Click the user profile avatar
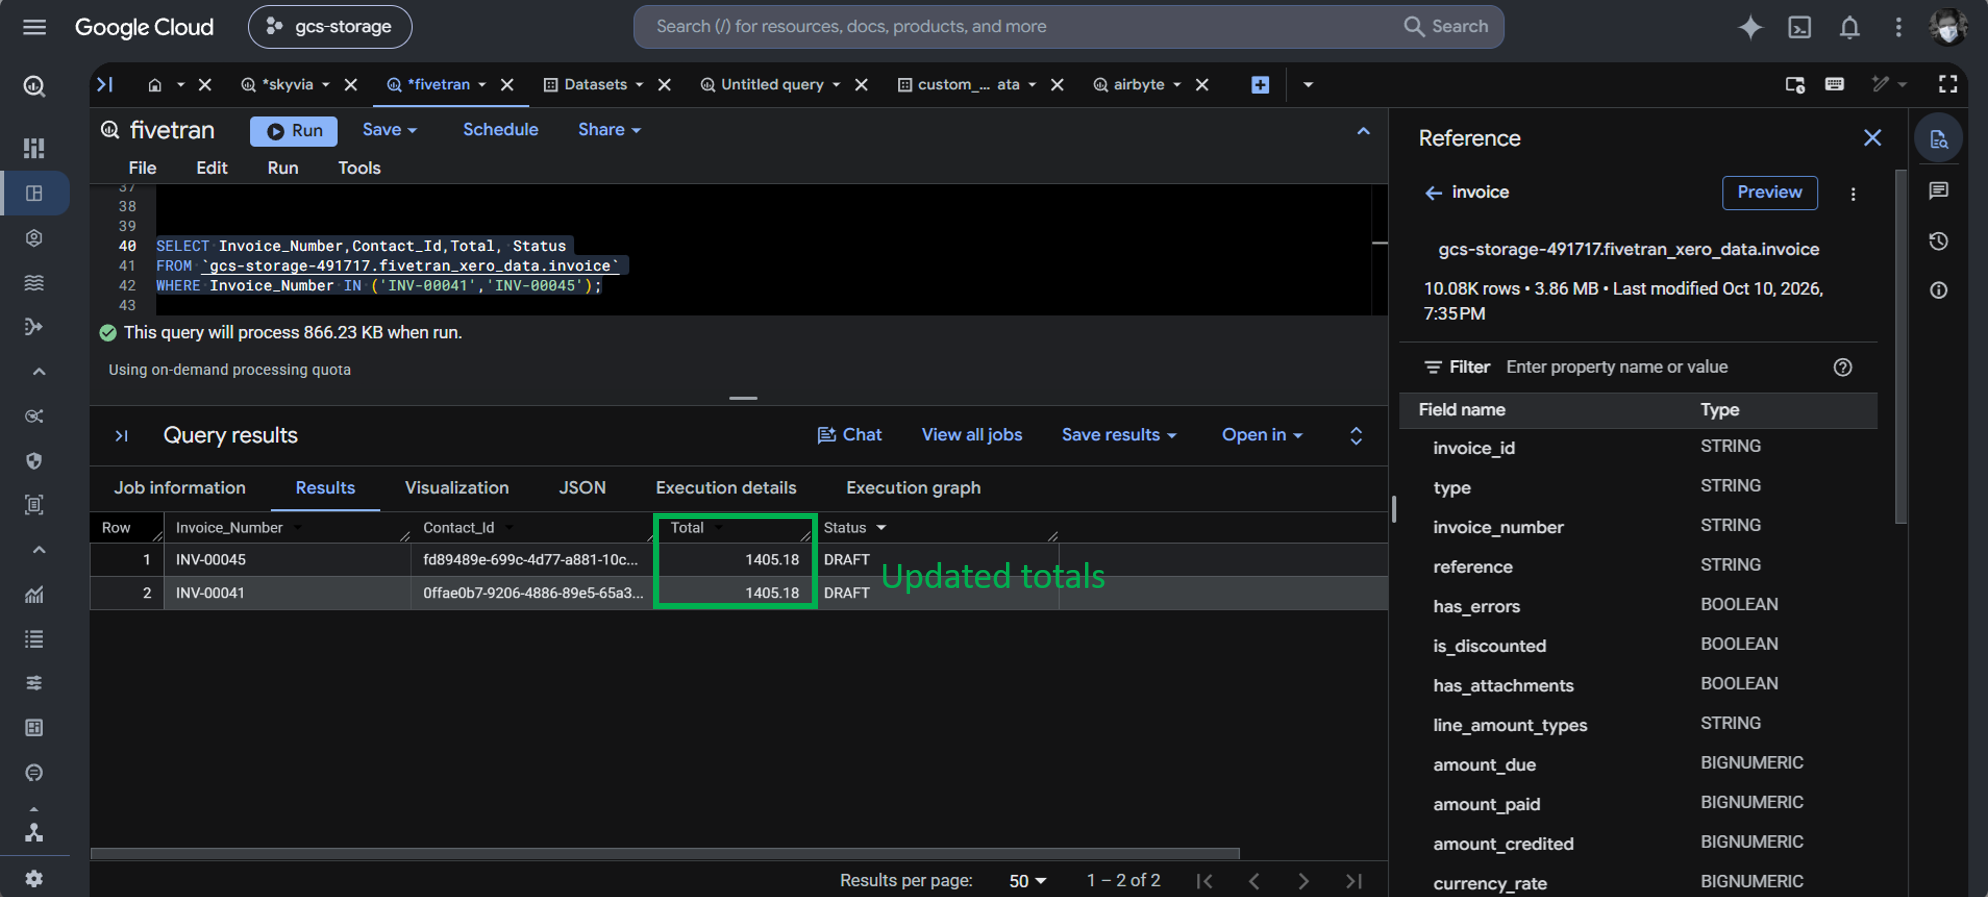This screenshot has width=1988, height=897. click(x=1947, y=27)
